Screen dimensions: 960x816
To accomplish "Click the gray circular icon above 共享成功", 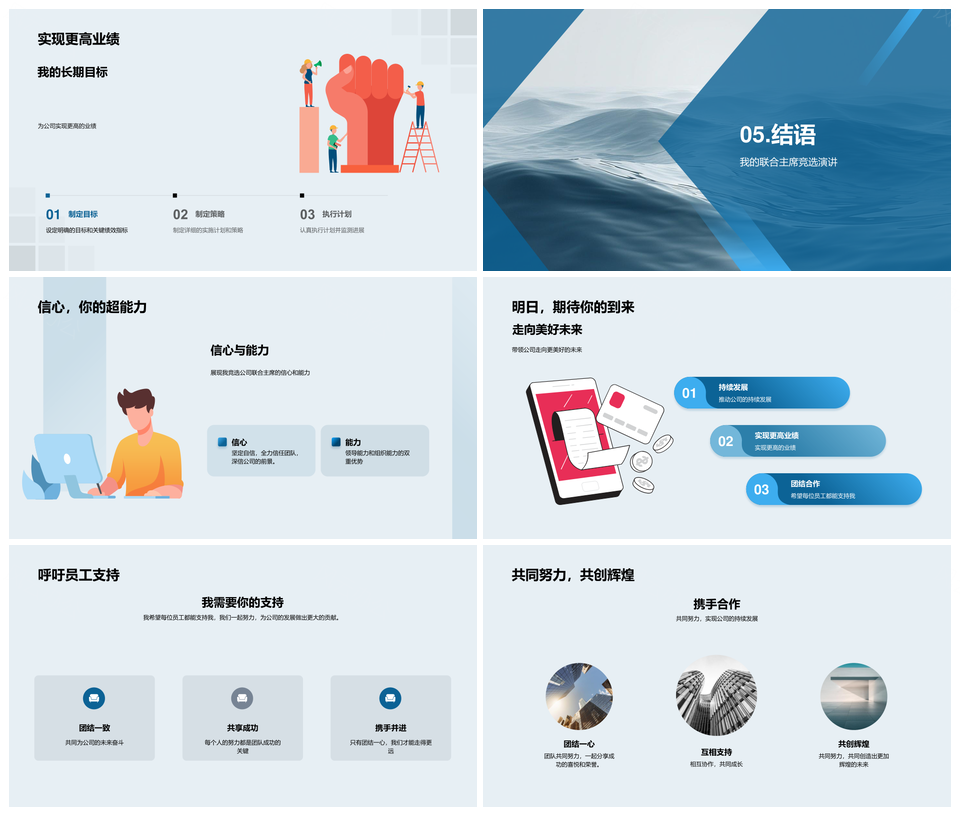I will tap(242, 698).
